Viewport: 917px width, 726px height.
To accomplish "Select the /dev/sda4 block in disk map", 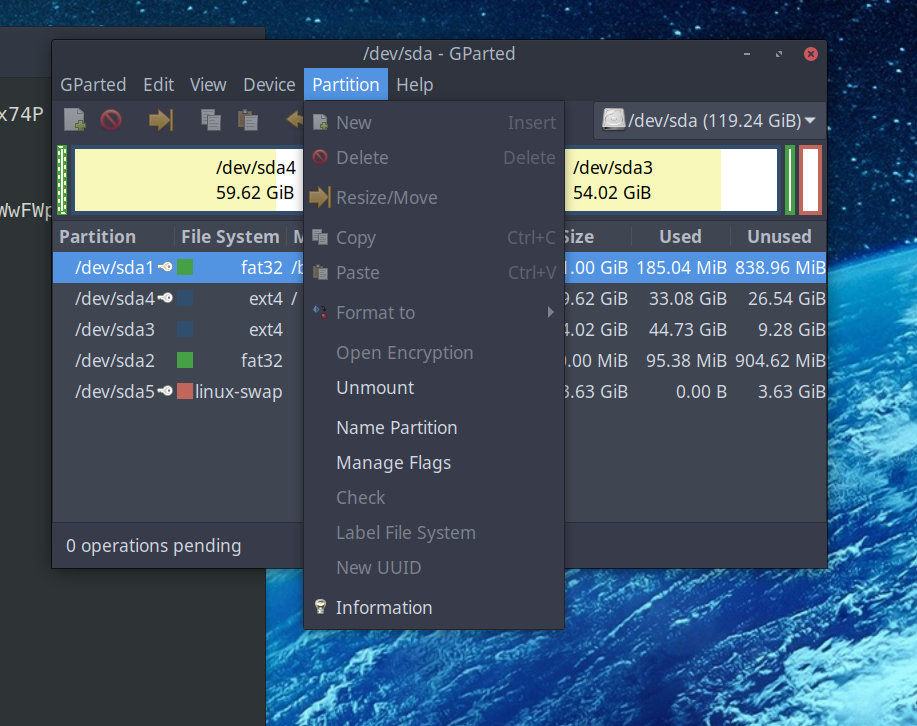I will point(188,180).
